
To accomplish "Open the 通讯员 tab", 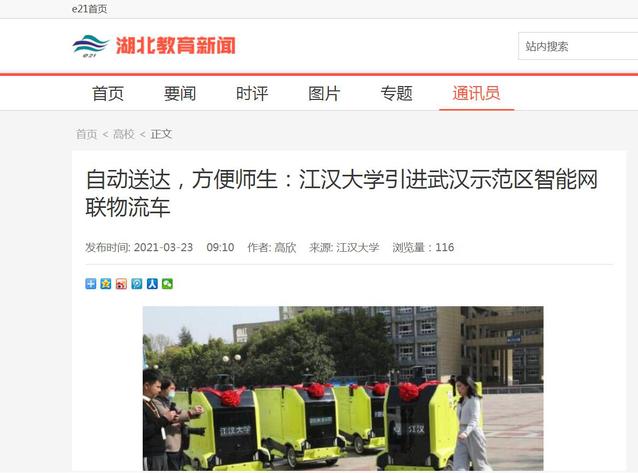I will click(476, 94).
